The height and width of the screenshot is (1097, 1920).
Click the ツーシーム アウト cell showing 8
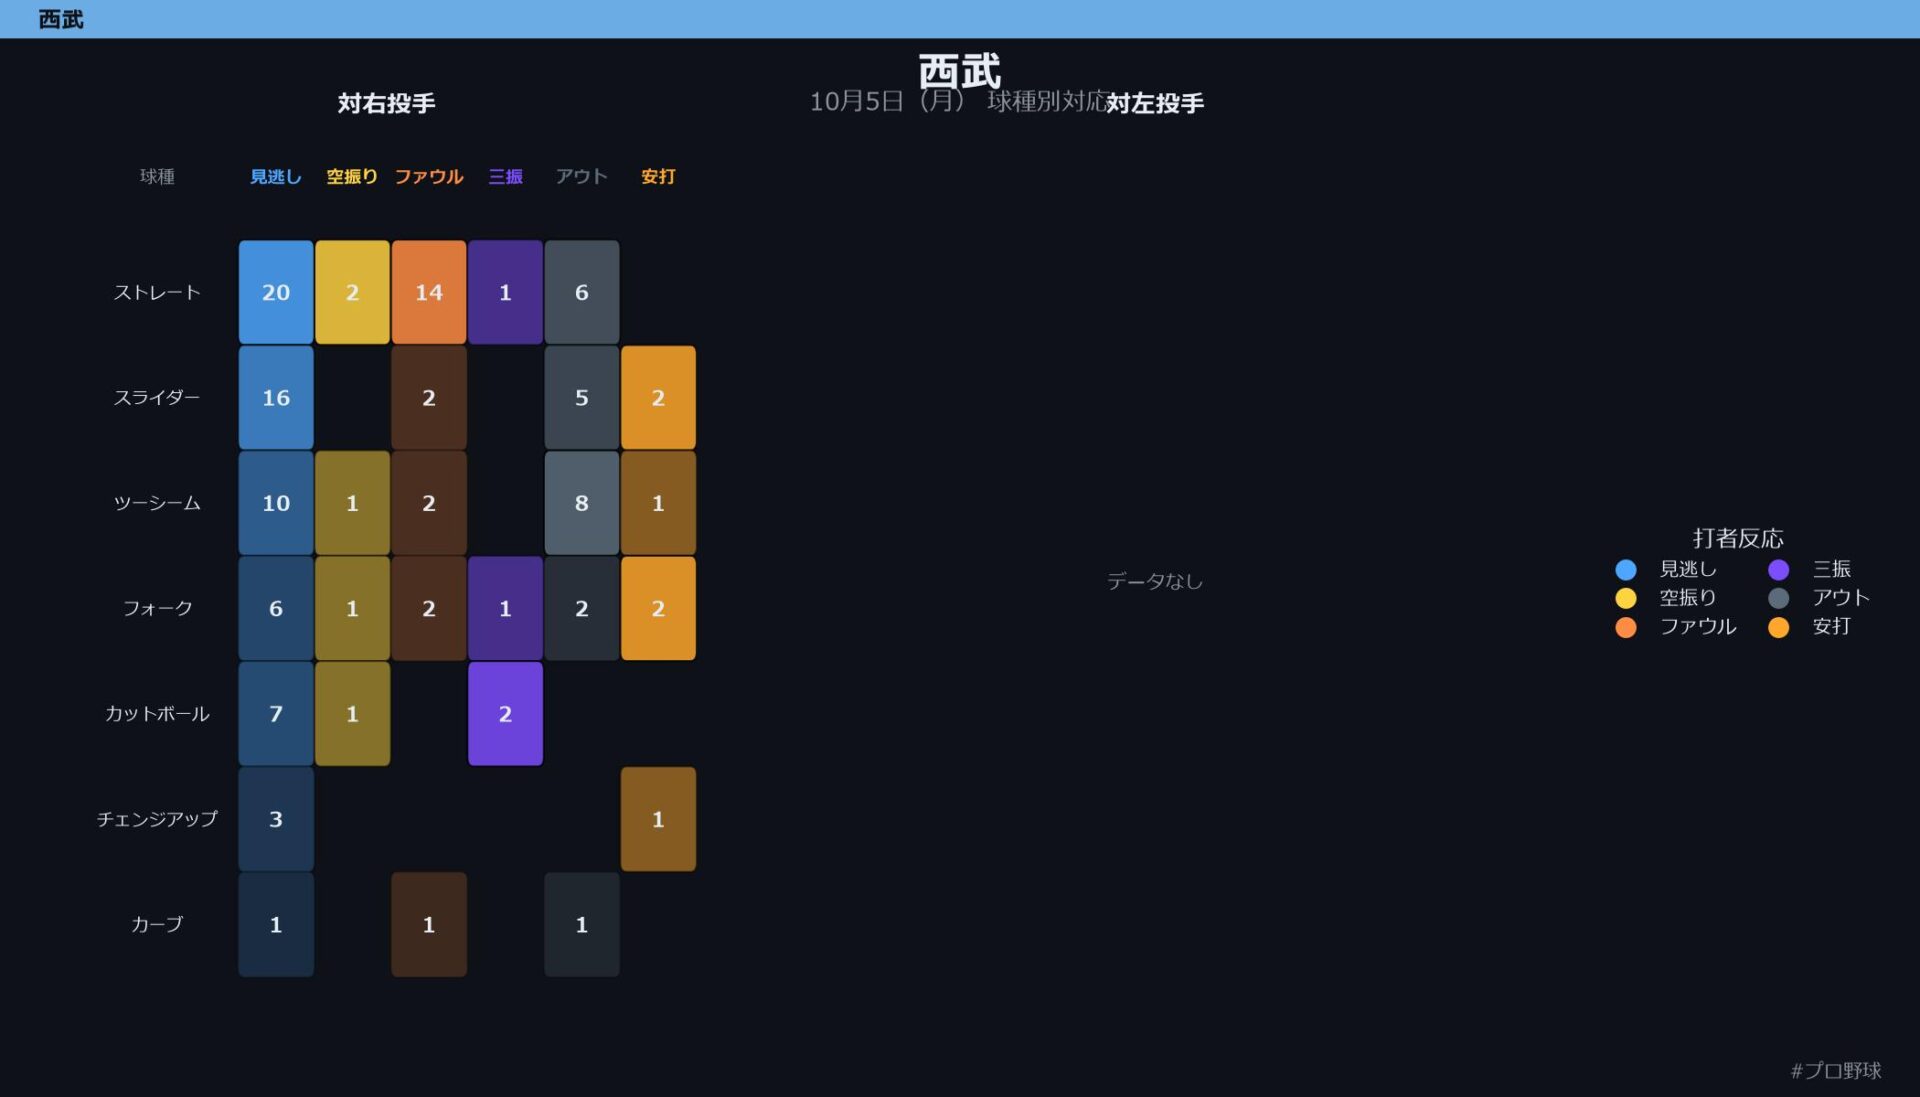tap(582, 503)
